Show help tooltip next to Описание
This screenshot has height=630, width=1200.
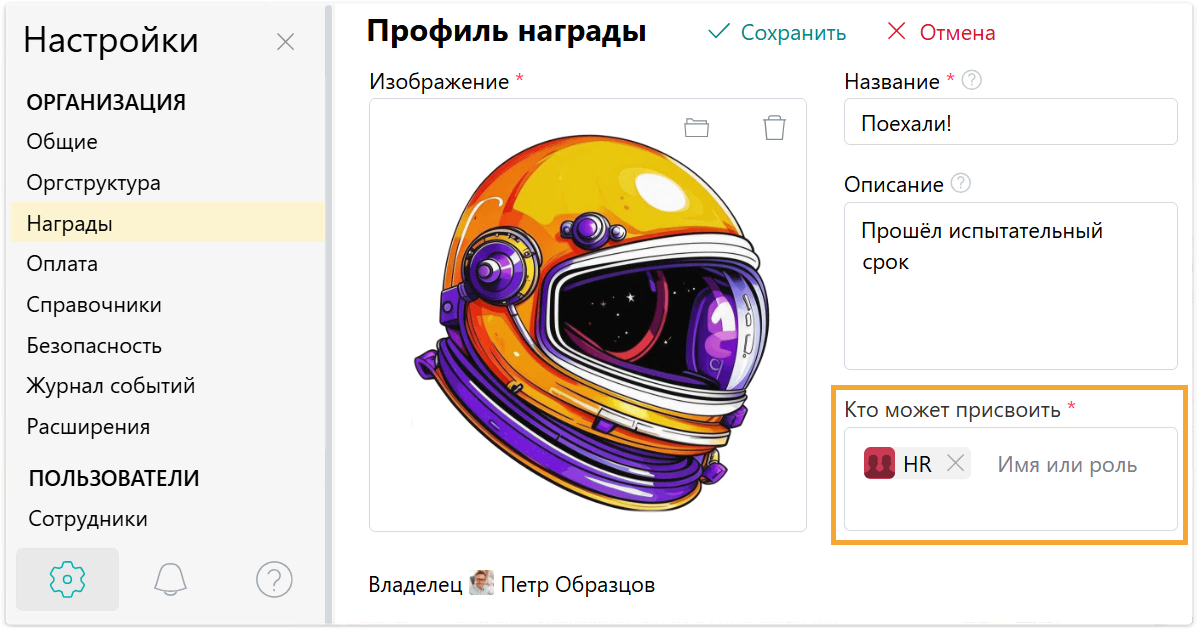(960, 184)
